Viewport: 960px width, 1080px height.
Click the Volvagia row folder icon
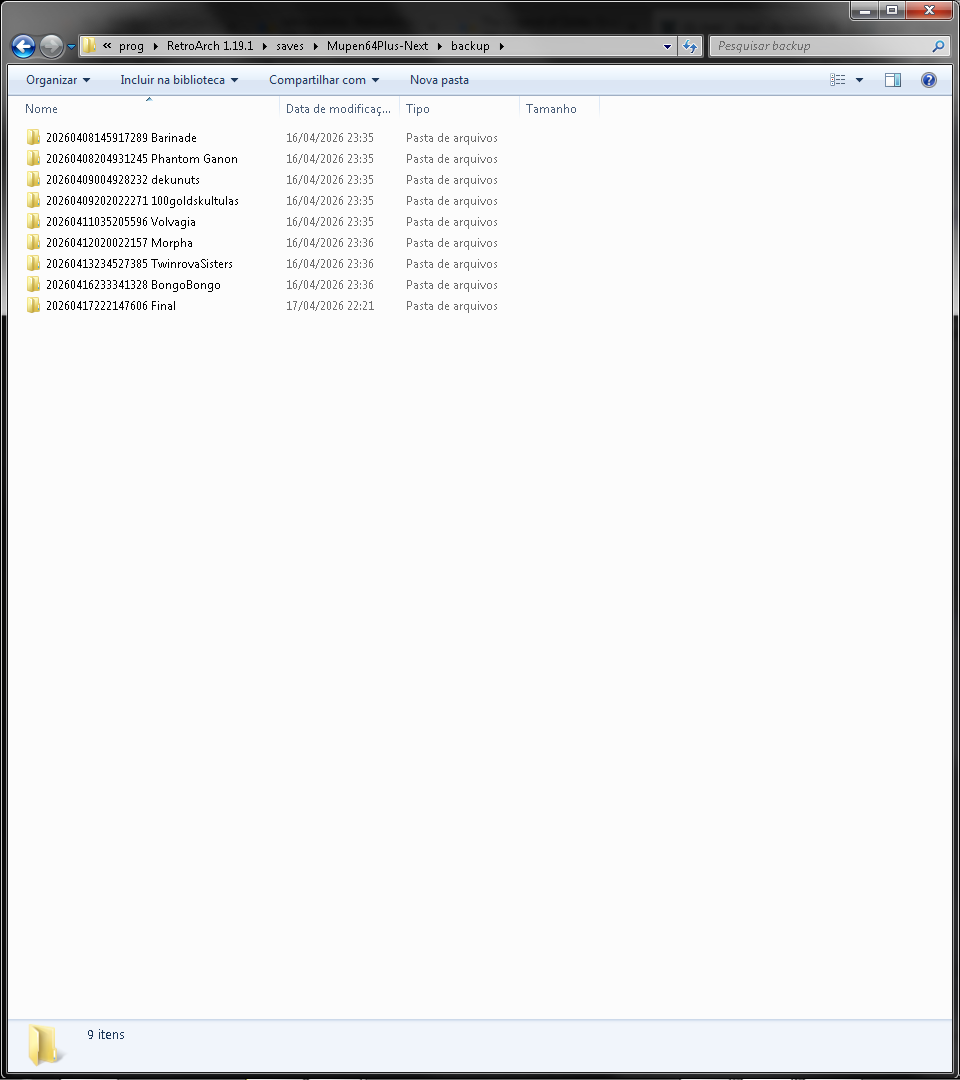coord(34,221)
